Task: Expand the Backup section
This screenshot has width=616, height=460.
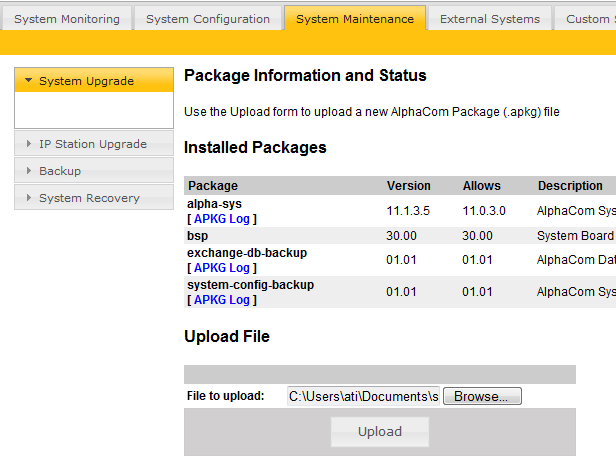Action: tap(60, 171)
